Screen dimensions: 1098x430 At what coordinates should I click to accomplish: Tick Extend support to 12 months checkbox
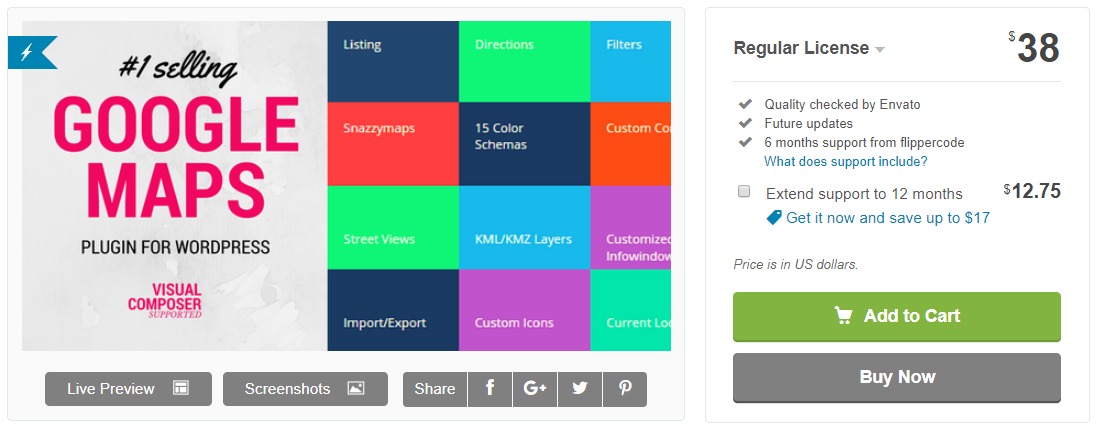(744, 191)
